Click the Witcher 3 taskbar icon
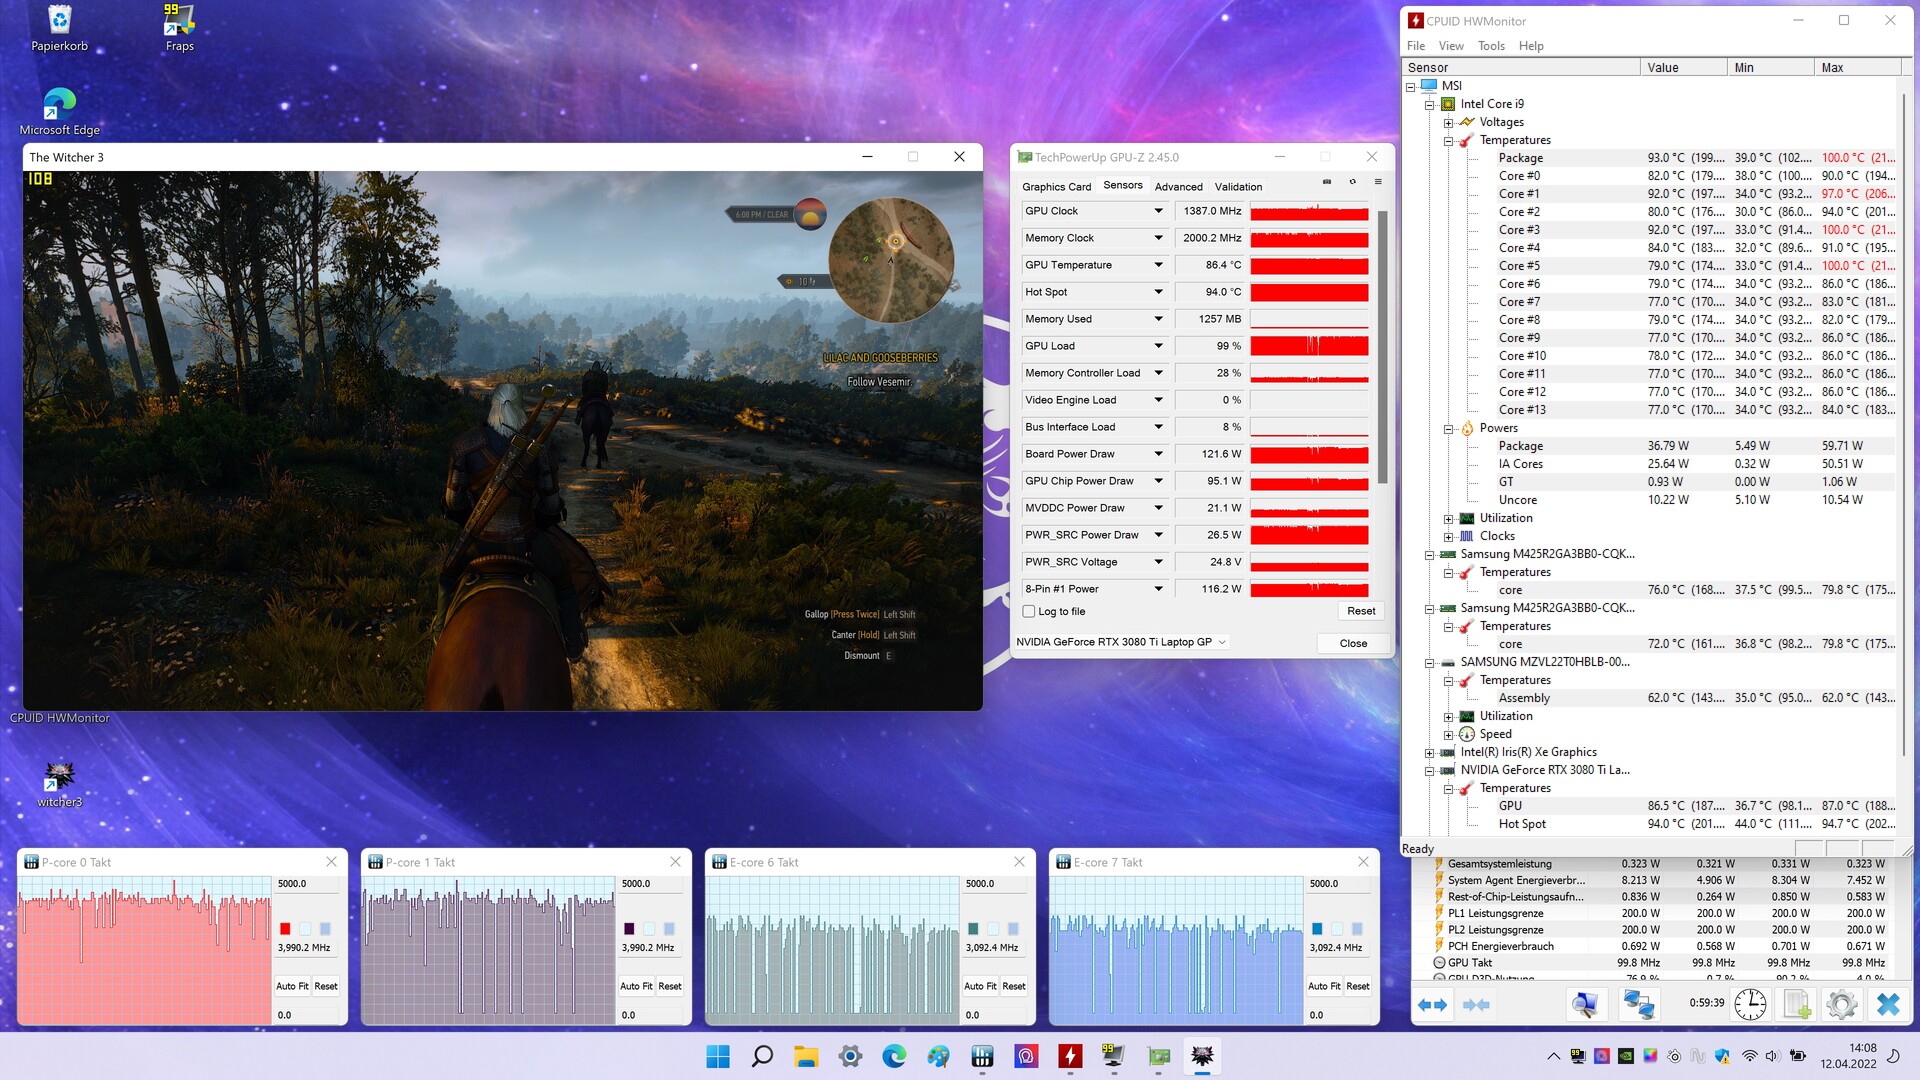 (1202, 1056)
